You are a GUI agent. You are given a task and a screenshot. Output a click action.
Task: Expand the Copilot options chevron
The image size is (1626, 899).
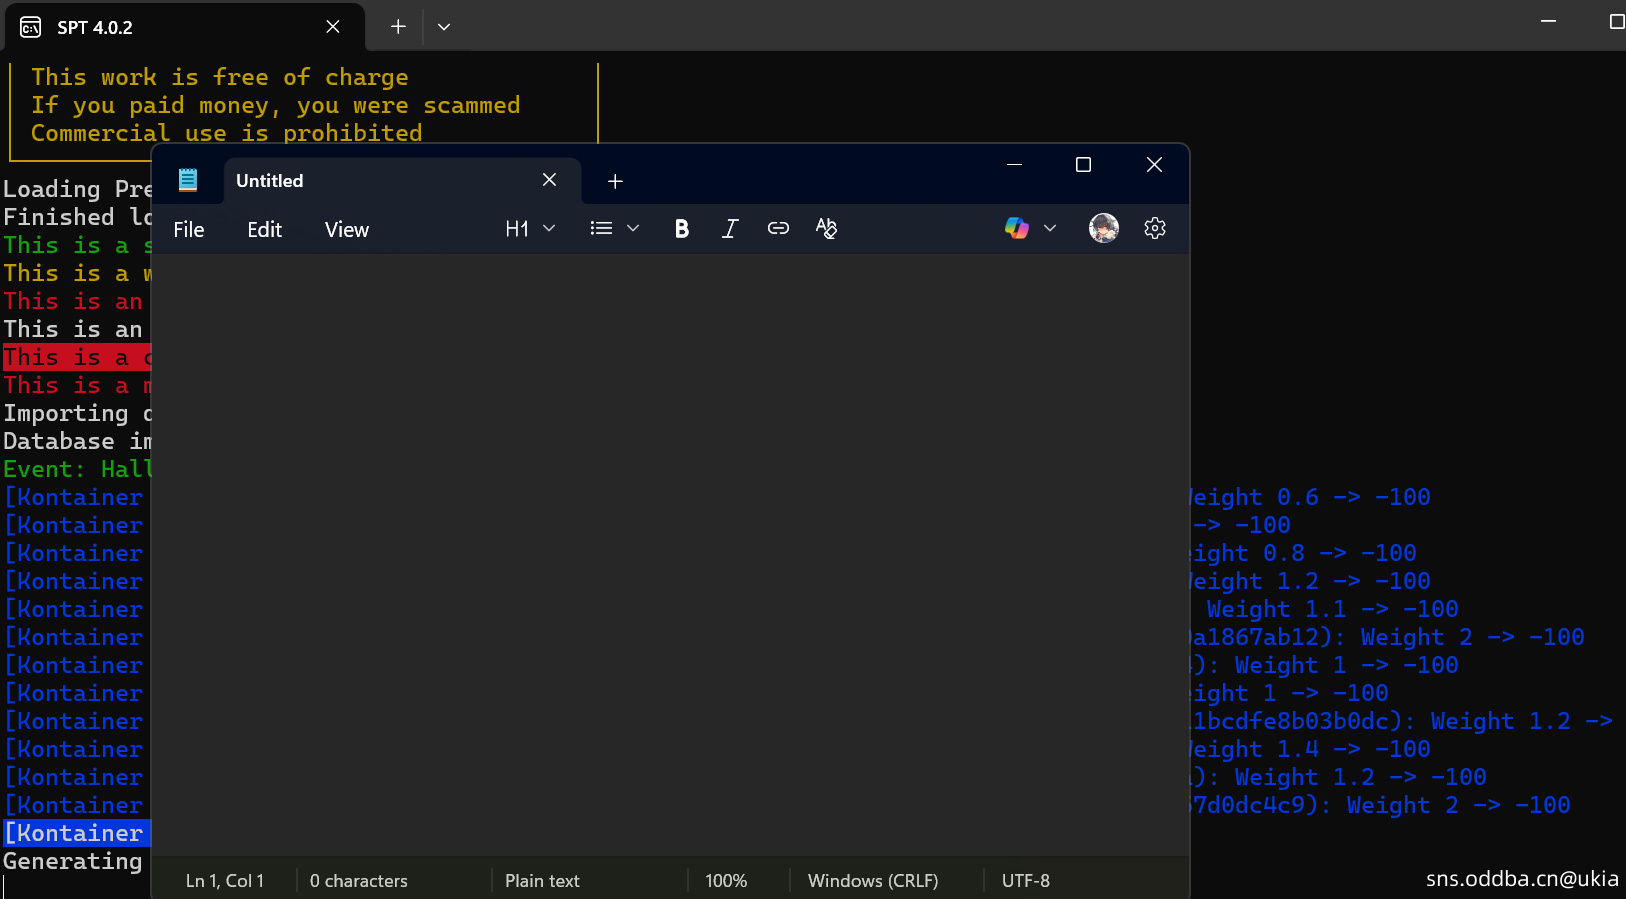(x=1050, y=229)
